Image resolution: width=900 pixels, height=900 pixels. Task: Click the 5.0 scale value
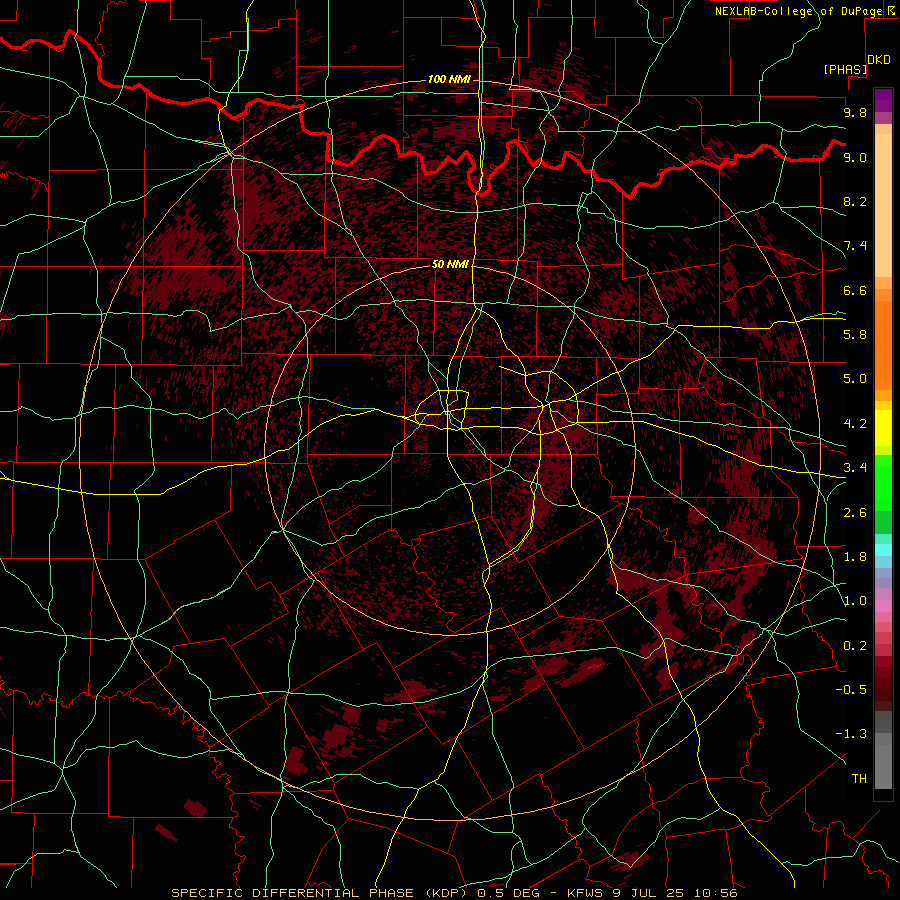pos(855,379)
